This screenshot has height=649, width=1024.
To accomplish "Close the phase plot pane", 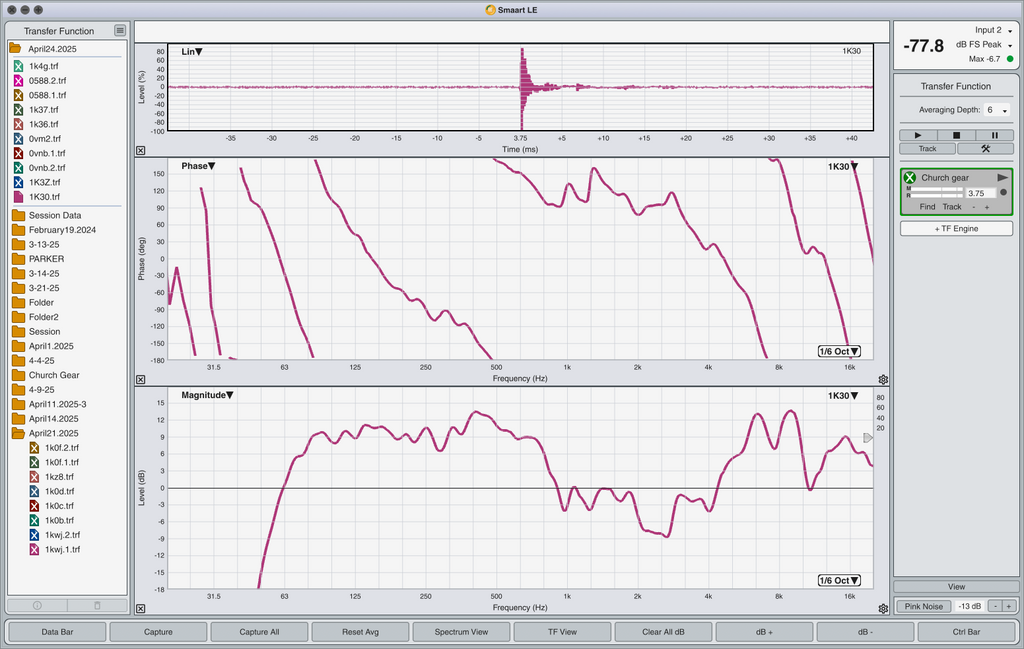I will pos(140,379).
